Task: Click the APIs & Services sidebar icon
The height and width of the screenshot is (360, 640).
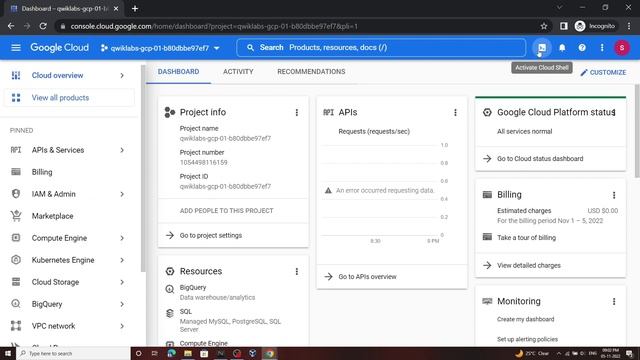Action: (x=16, y=150)
